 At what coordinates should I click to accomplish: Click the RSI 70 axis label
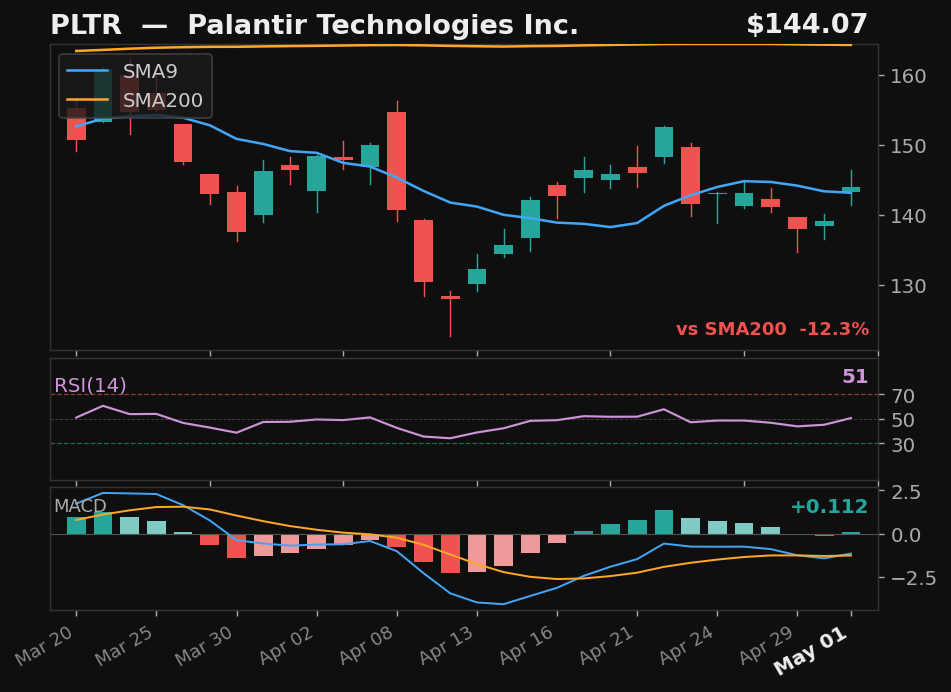902,397
